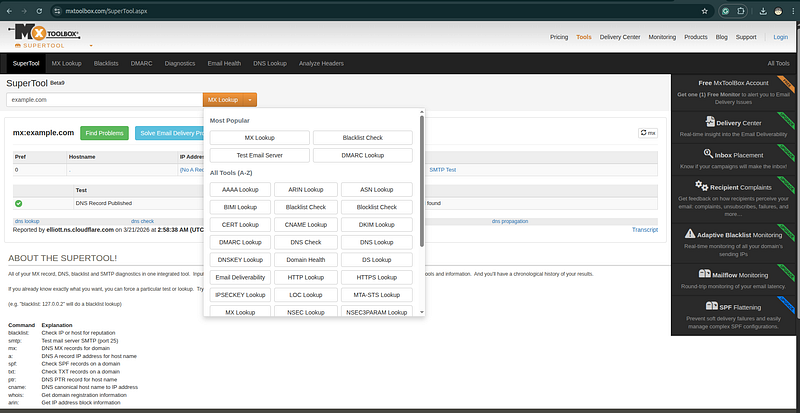Click the green check icon beside DNS Record Published
The image size is (800, 413).
[x=18, y=203]
